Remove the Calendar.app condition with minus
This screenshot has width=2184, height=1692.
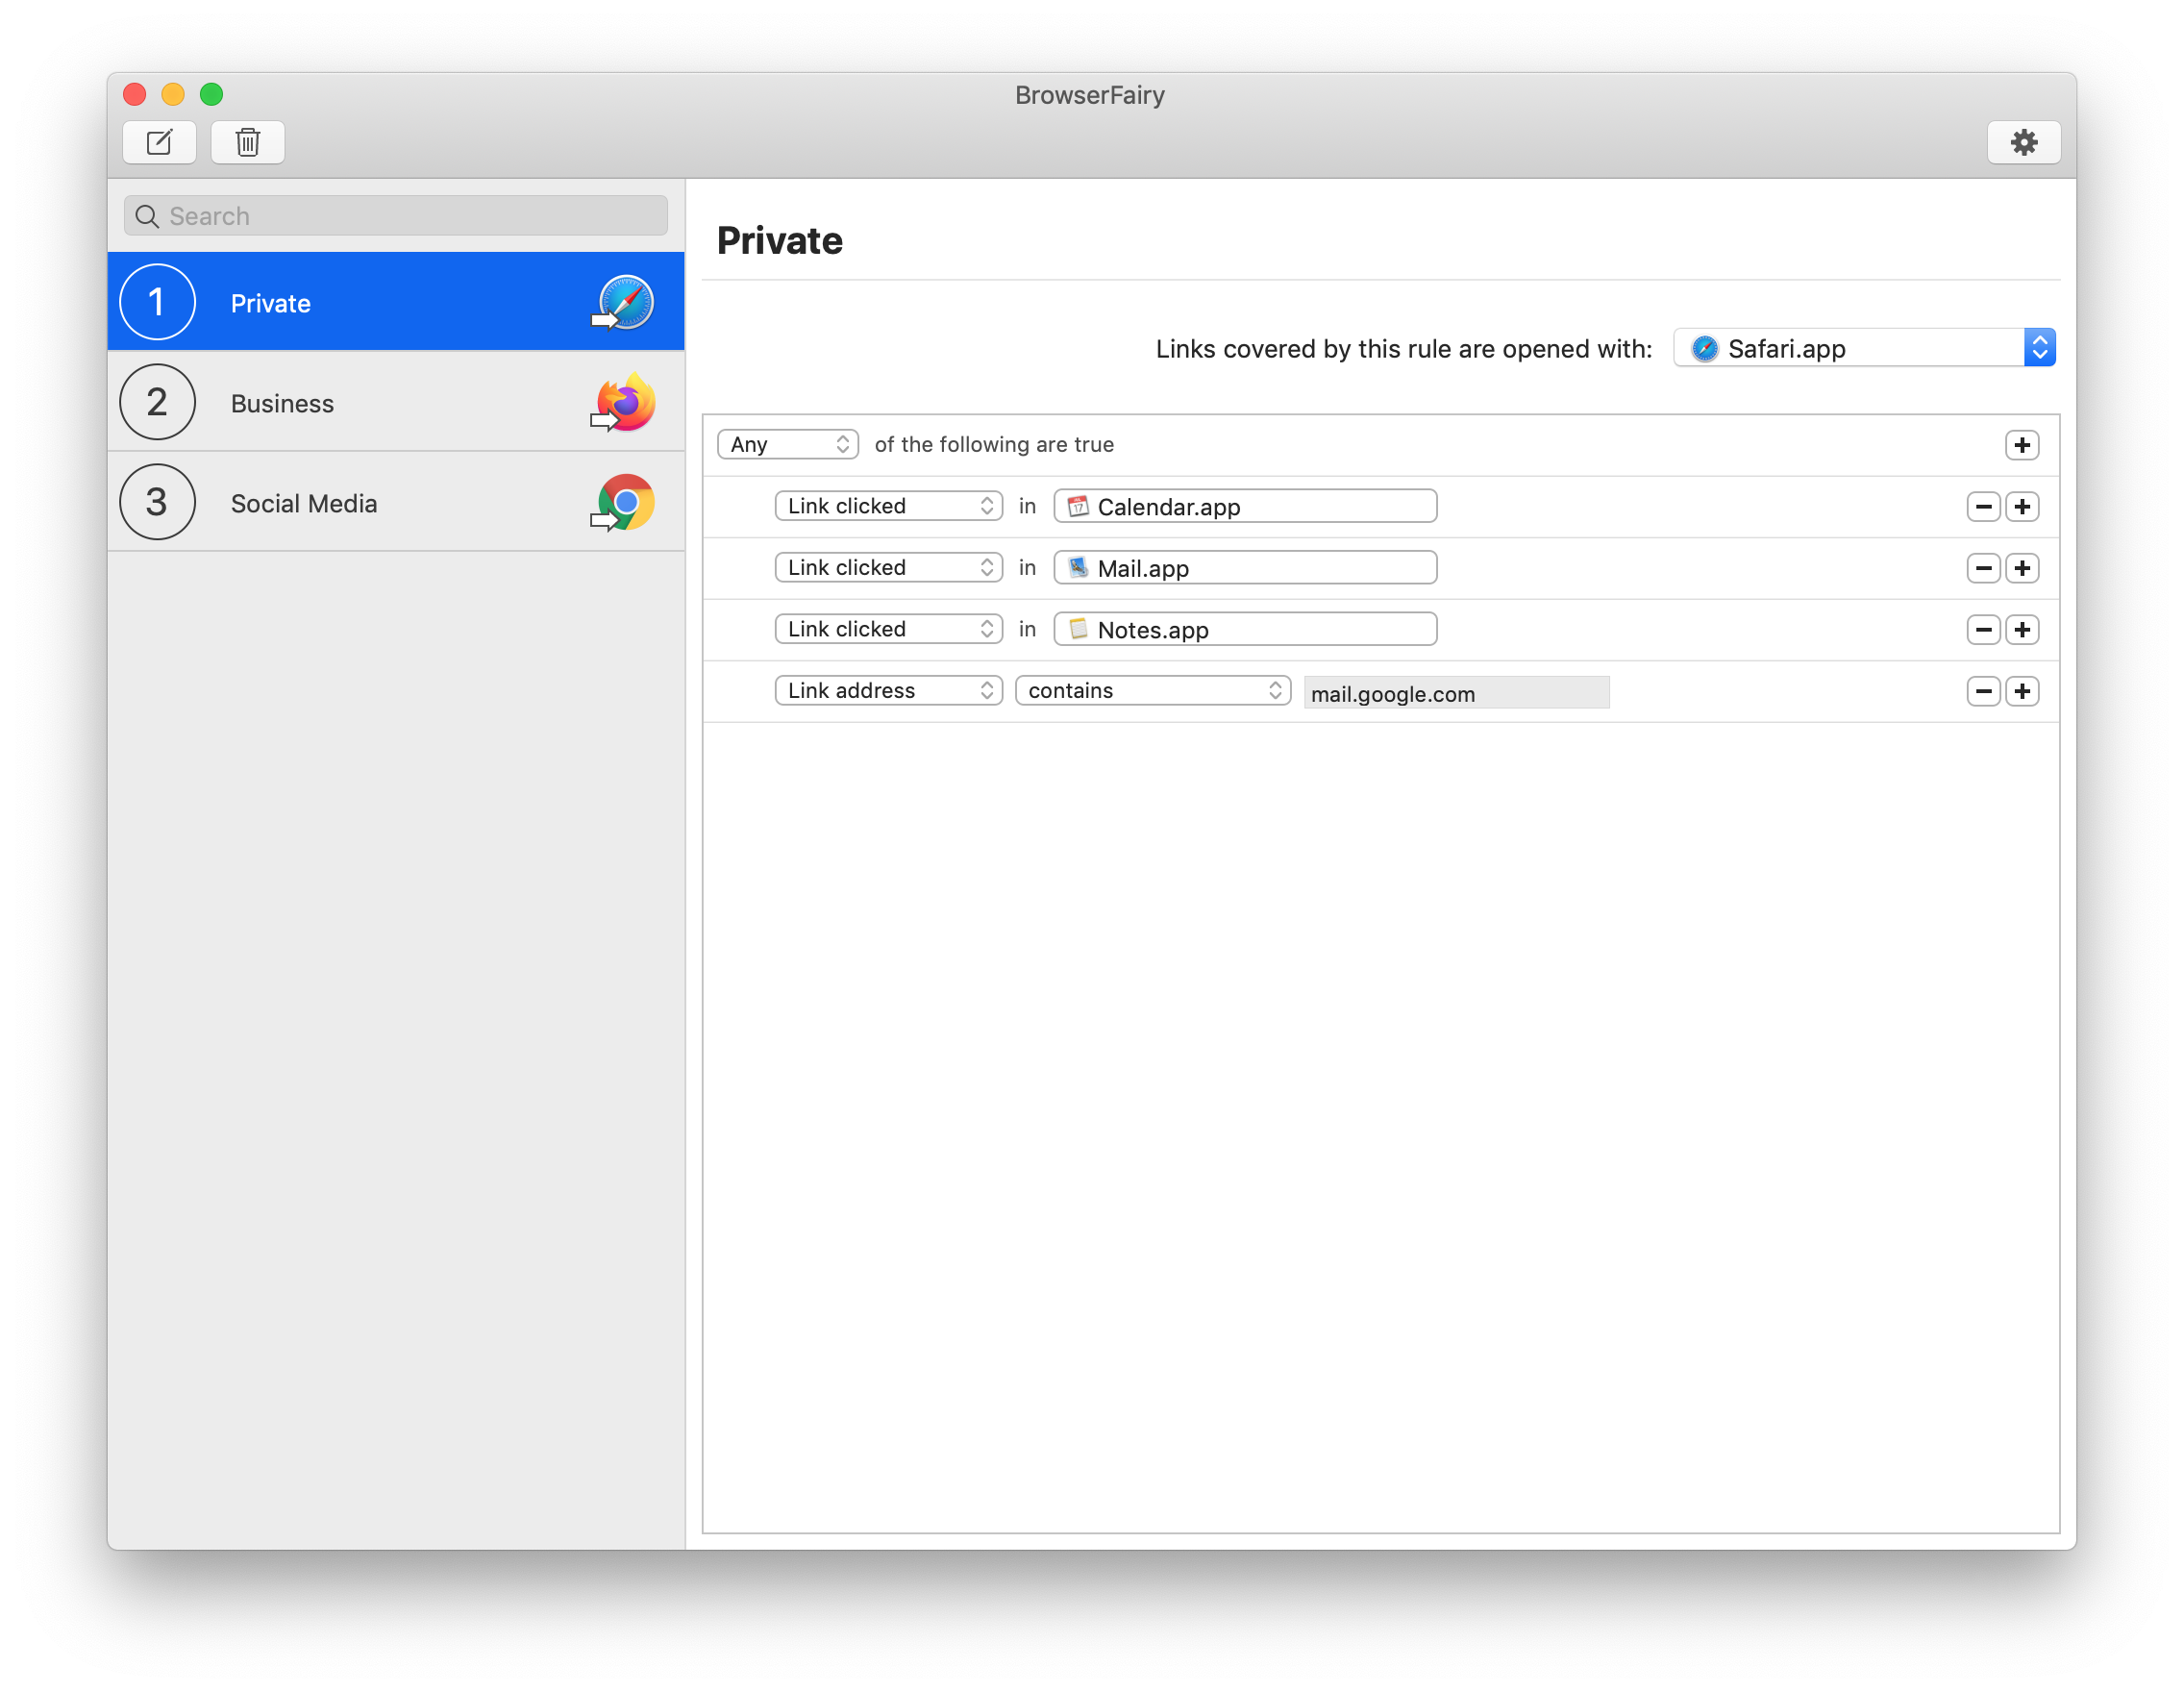click(1983, 506)
